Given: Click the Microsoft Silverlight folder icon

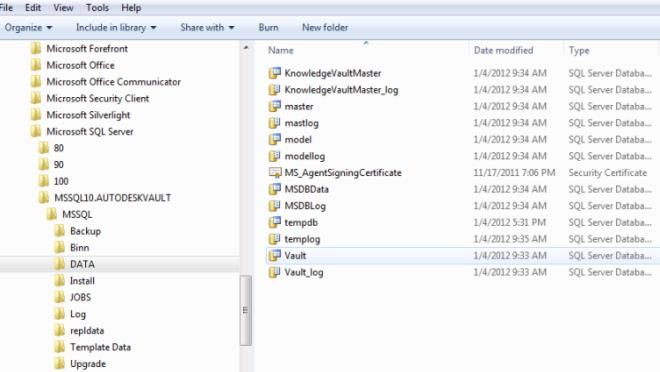Looking at the screenshot, I should point(36,114).
